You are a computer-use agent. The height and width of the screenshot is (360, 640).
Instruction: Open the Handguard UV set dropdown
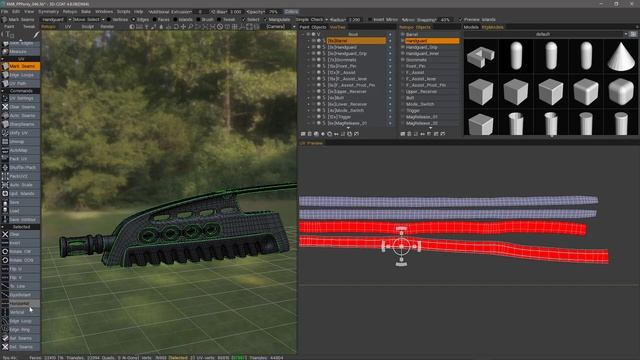coord(56,20)
